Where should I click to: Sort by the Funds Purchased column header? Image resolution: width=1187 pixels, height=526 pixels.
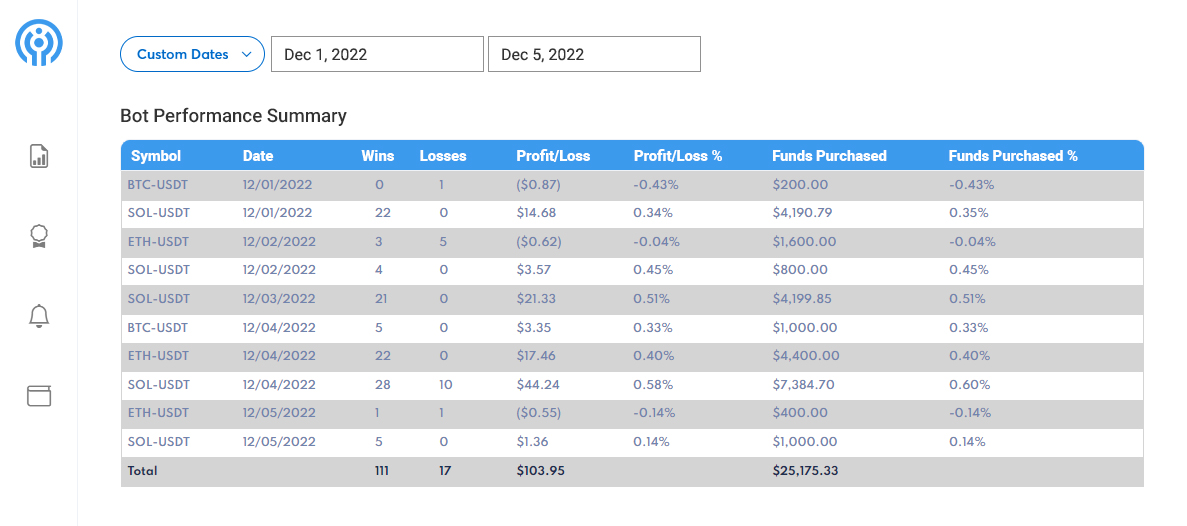click(x=829, y=156)
